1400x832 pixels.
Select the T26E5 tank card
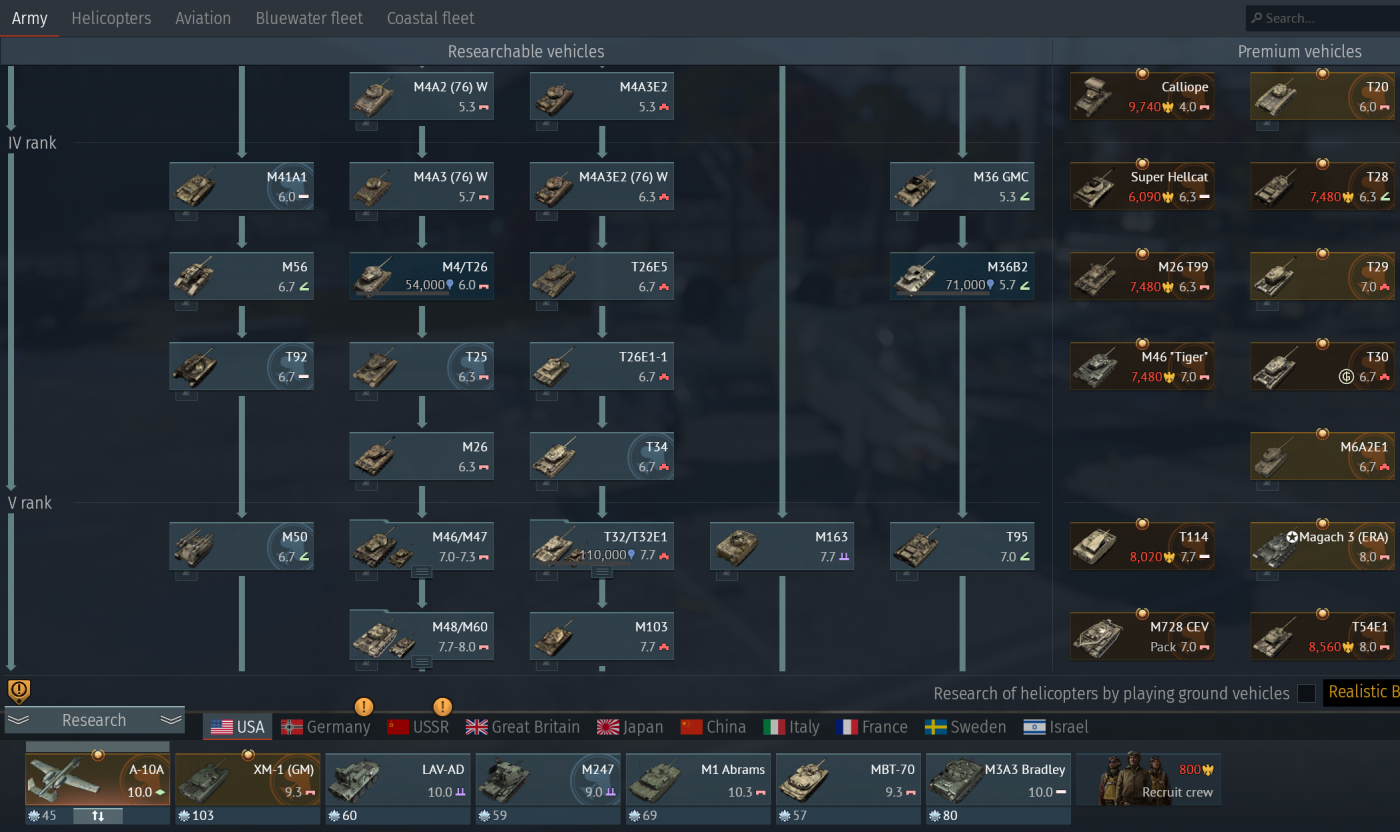click(x=601, y=276)
